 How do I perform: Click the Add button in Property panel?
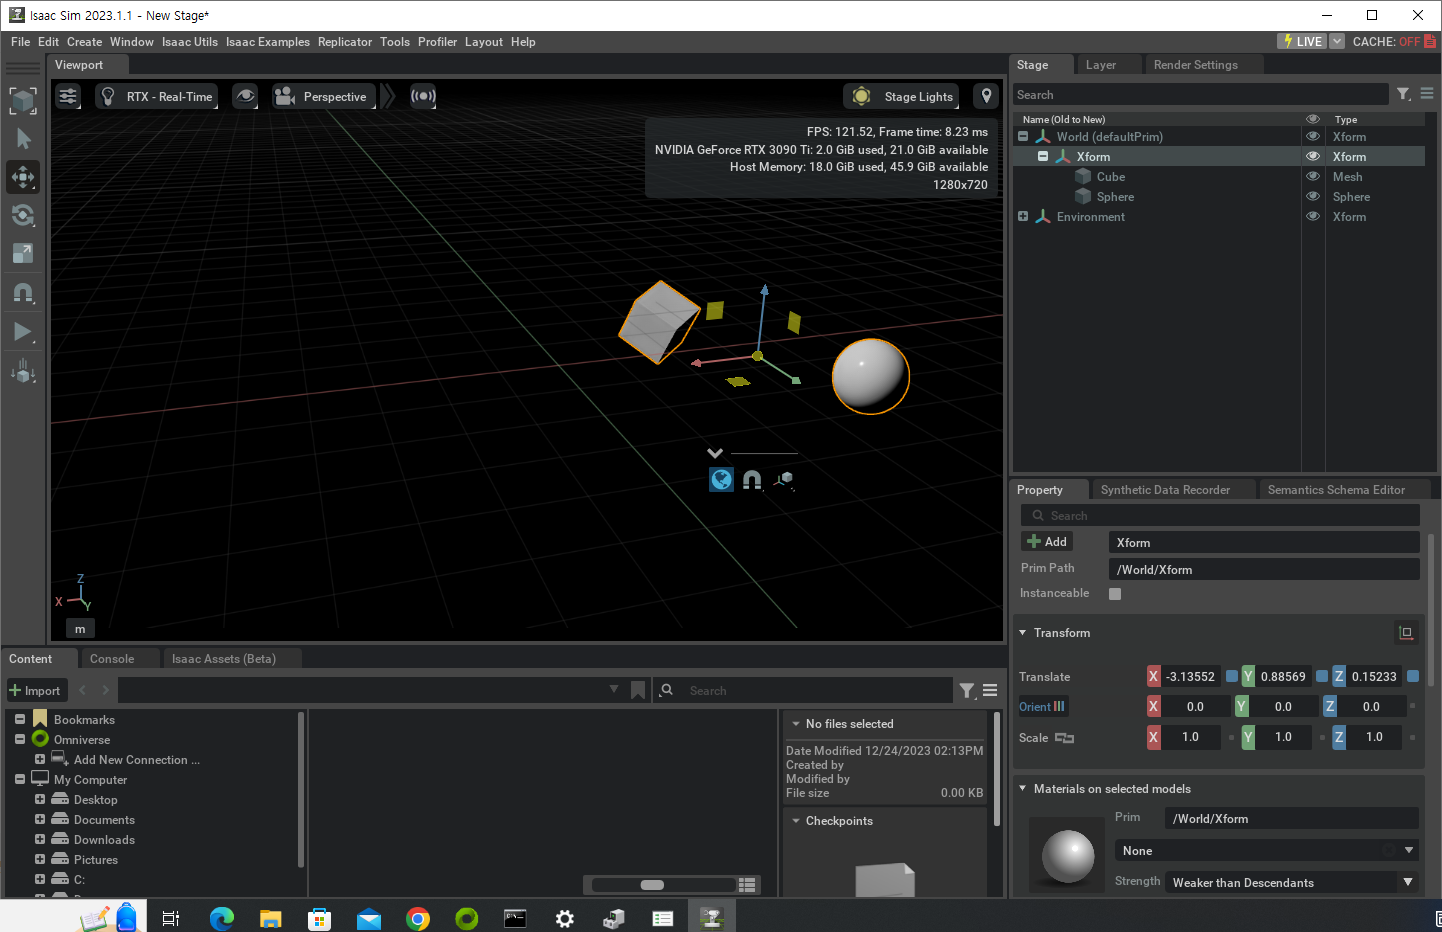[1047, 542]
